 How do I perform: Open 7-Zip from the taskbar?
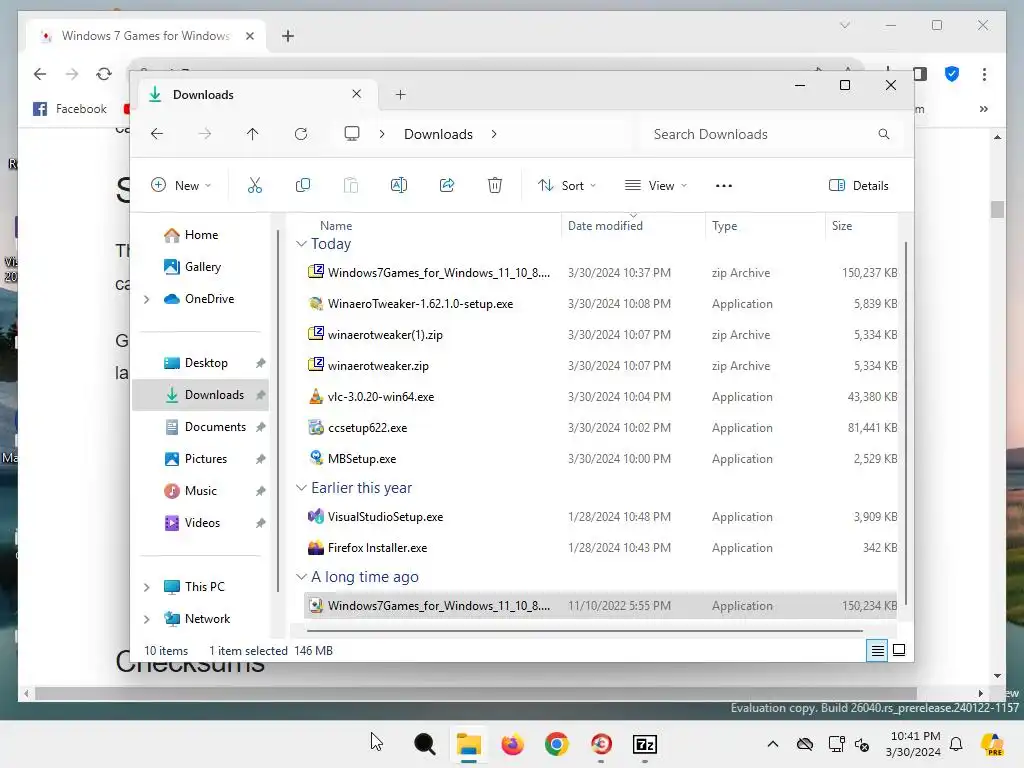pos(645,744)
